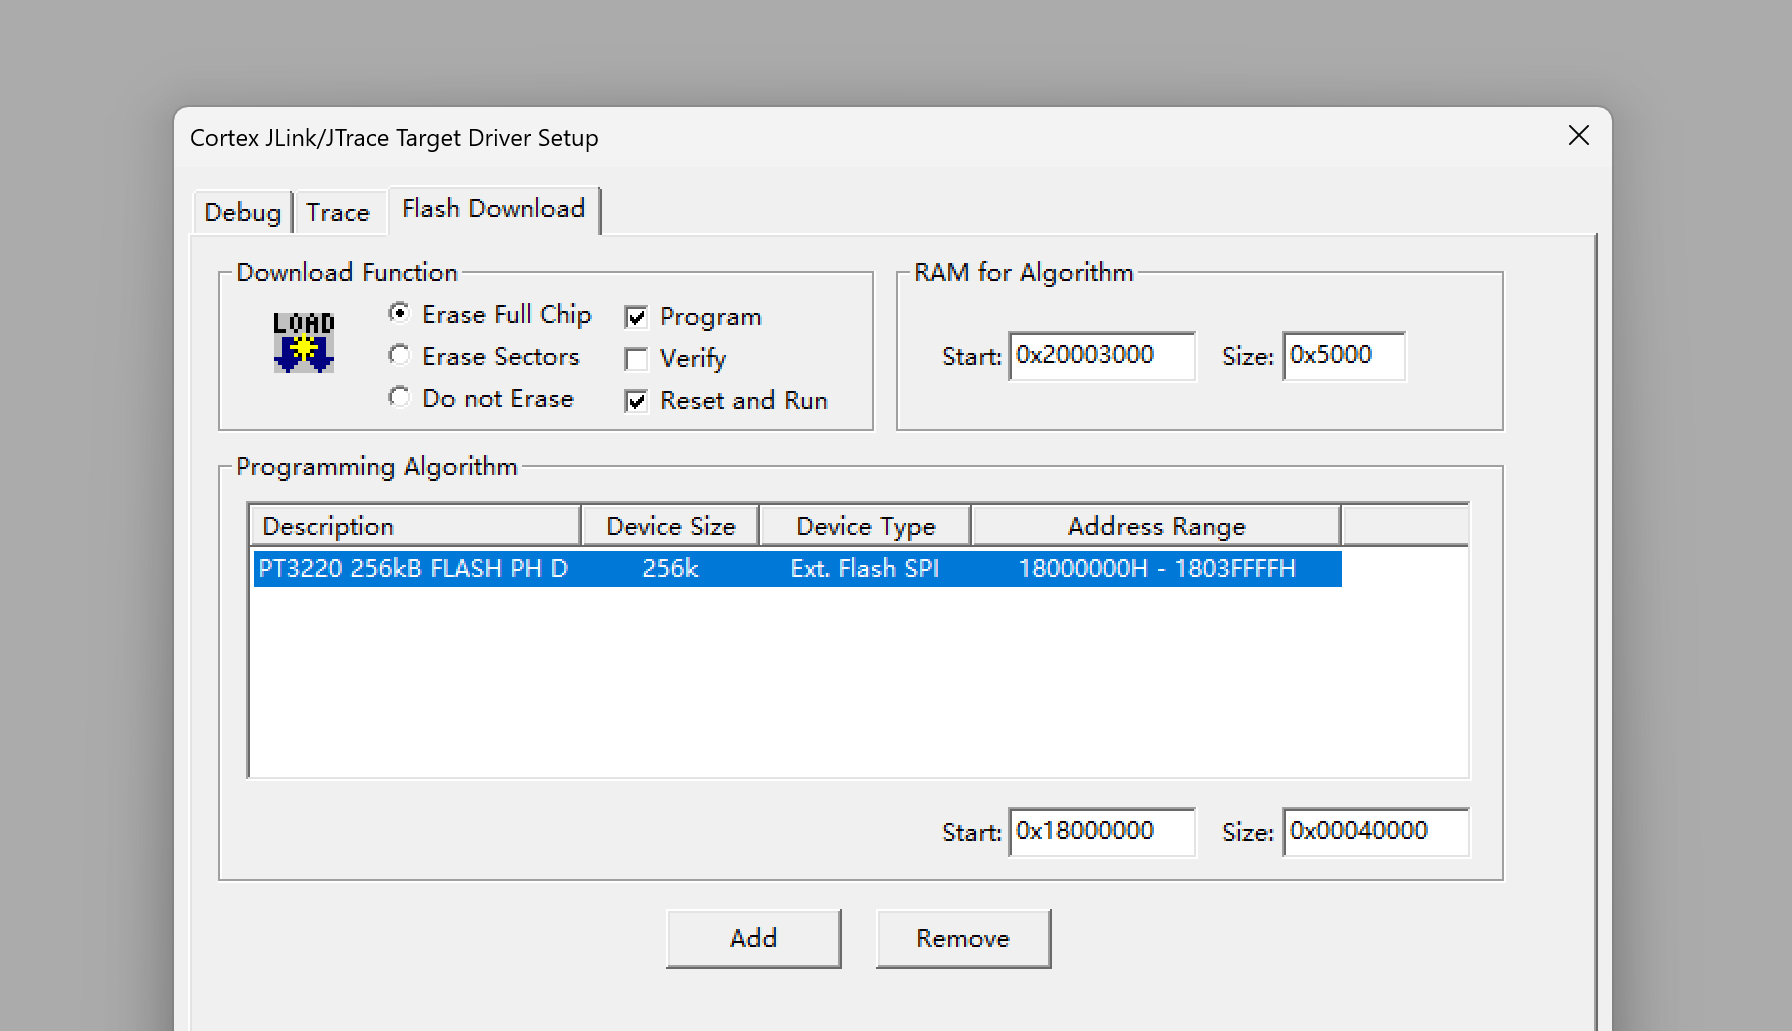
Task: Select Erase Sectors radio button
Action: coord(399,356)
